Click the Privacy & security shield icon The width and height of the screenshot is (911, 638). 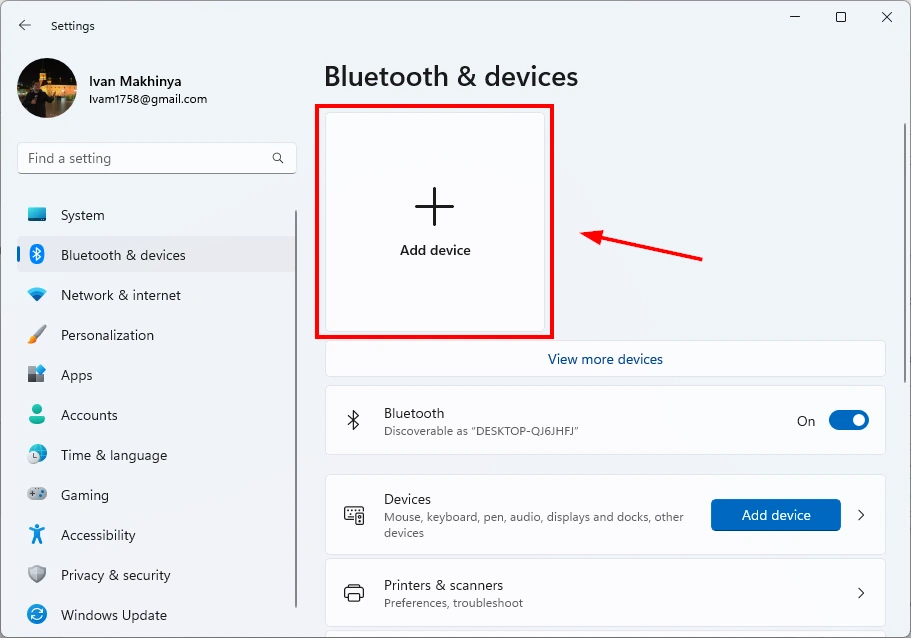point(37,574)
